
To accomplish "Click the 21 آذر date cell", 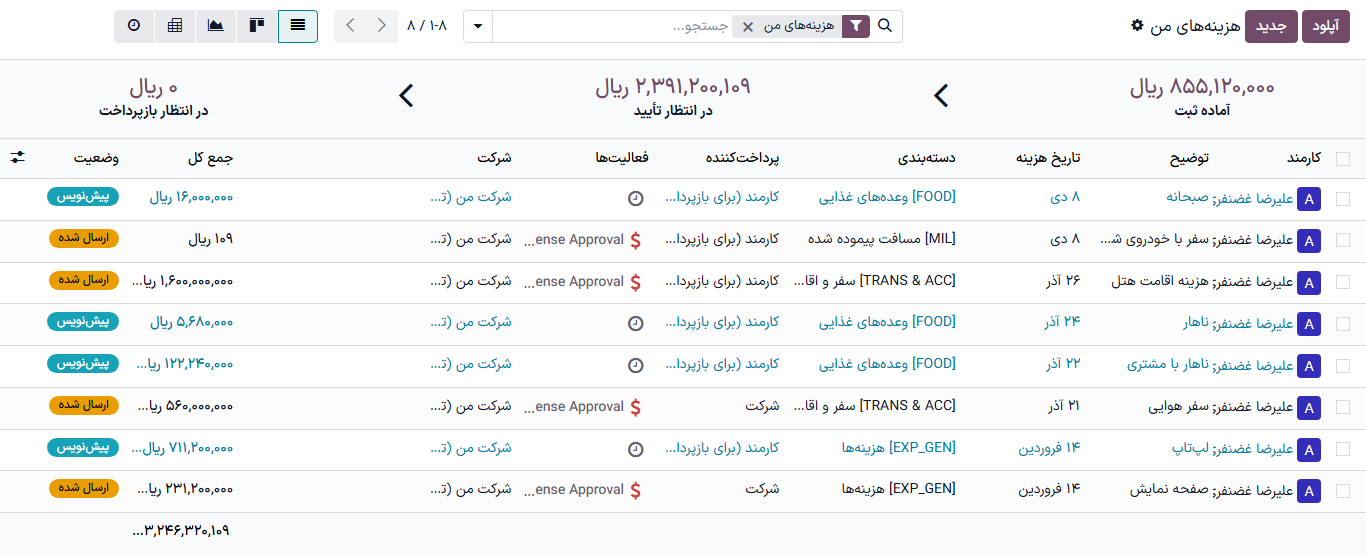I will (x=1063, y=406).
